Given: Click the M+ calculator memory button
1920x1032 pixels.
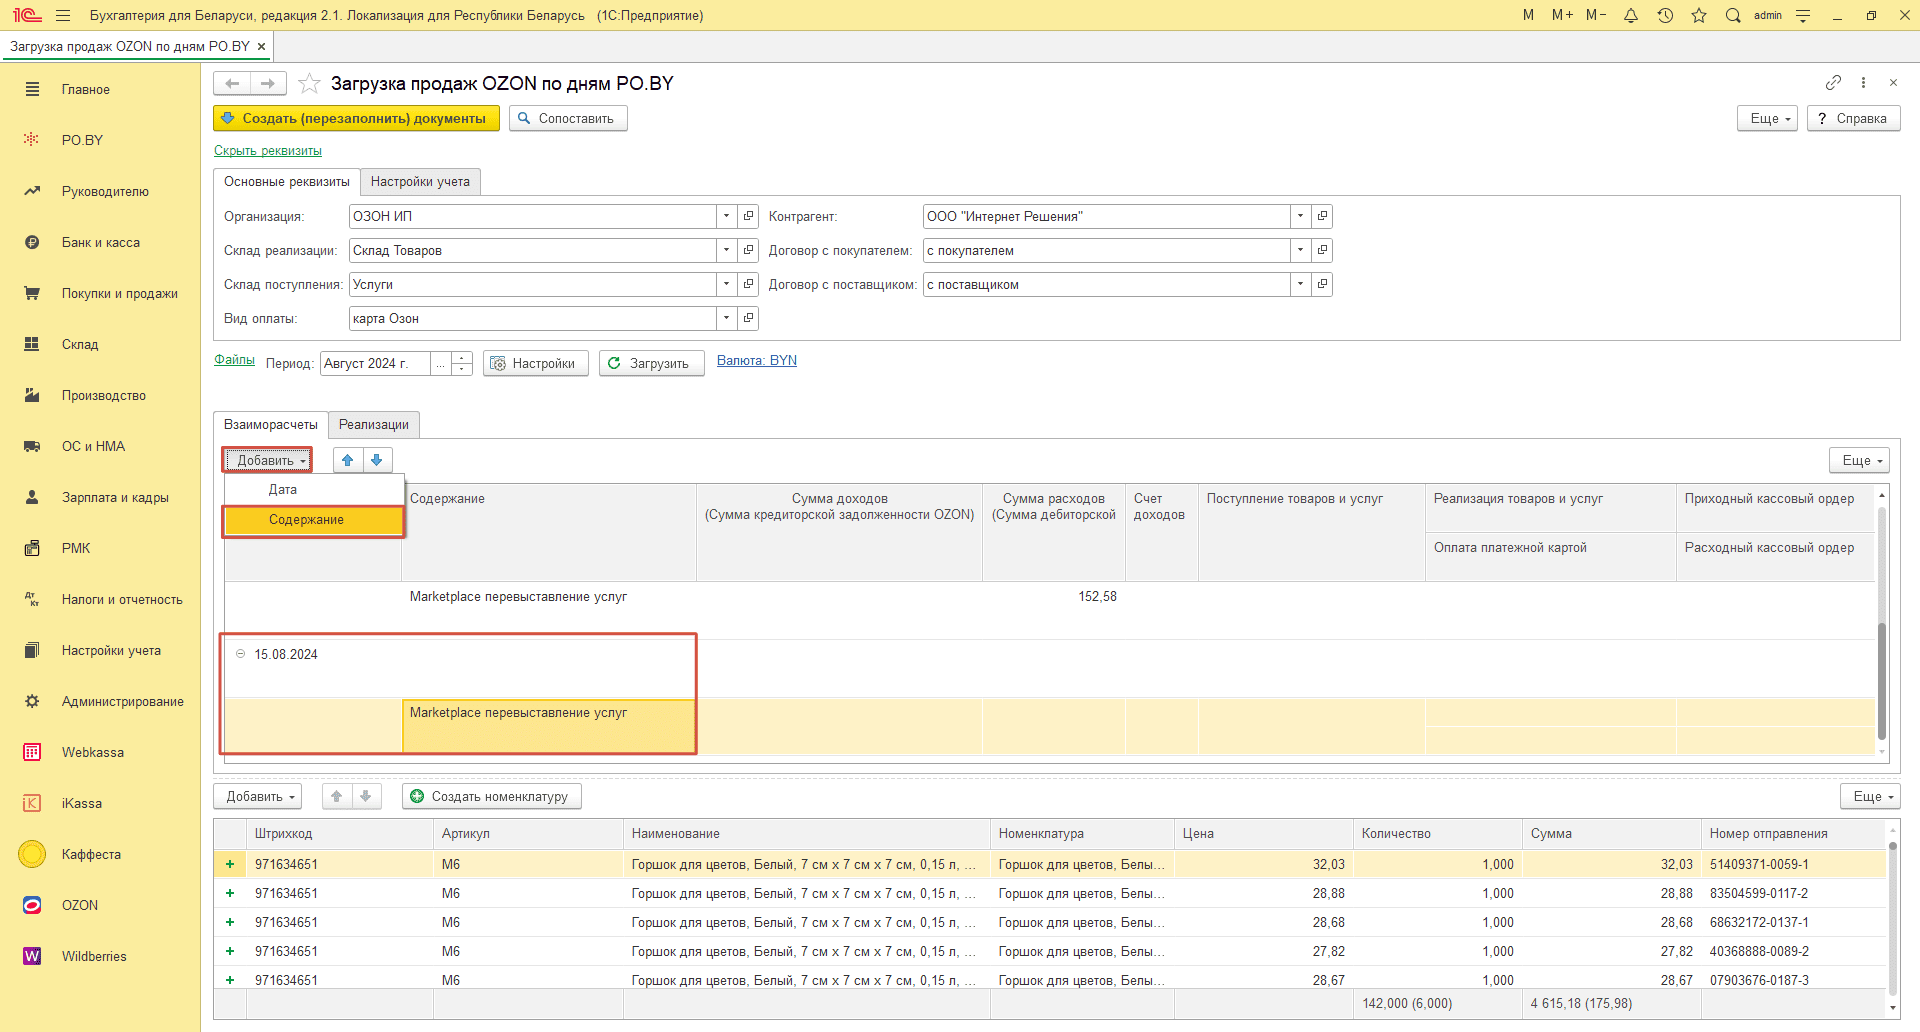Looking at the screenshot, I should click(1562, 15).
